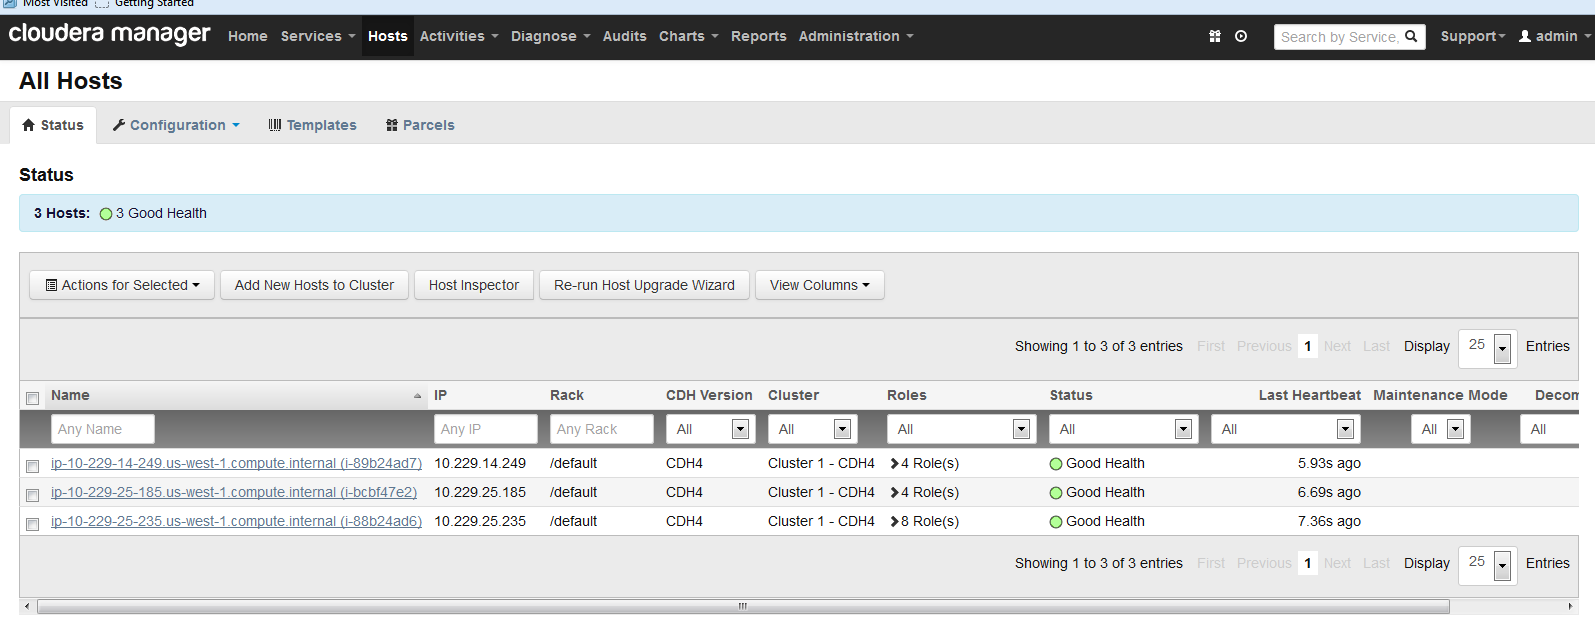The image size is (1595, 621).
Task: Click health status icon for ip-10-229-14-249
Action: coord(1056,464)
